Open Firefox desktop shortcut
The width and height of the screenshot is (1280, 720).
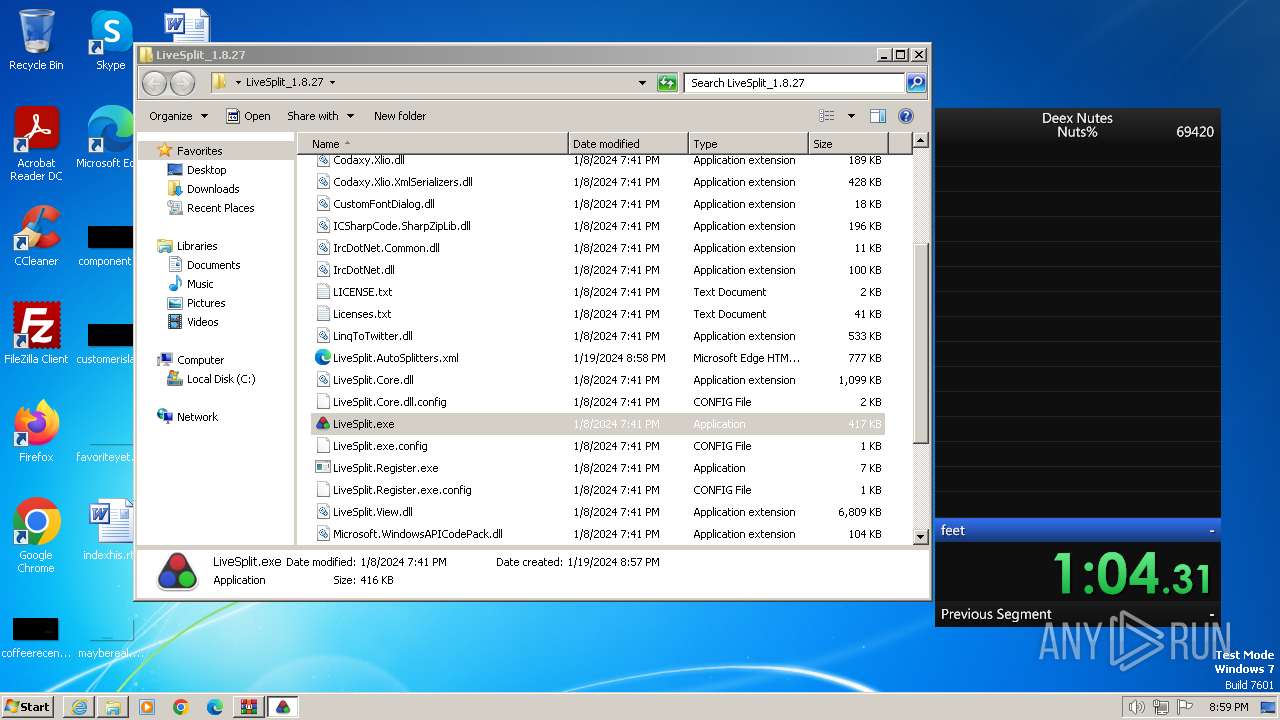click(x=36, y=432)
